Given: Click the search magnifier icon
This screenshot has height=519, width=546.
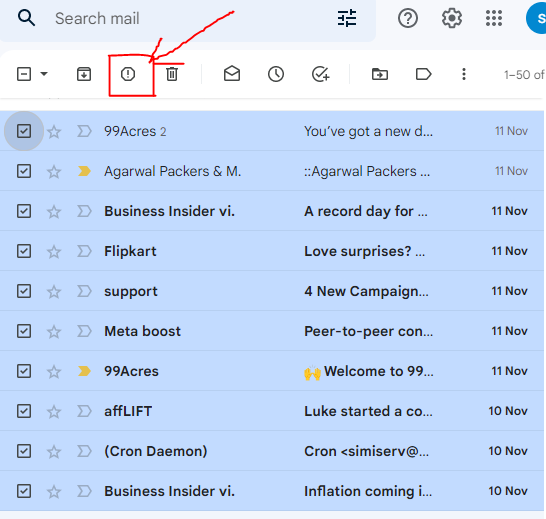Looking at the screenshot, I should pyautogui.click(x=26, y=18).
